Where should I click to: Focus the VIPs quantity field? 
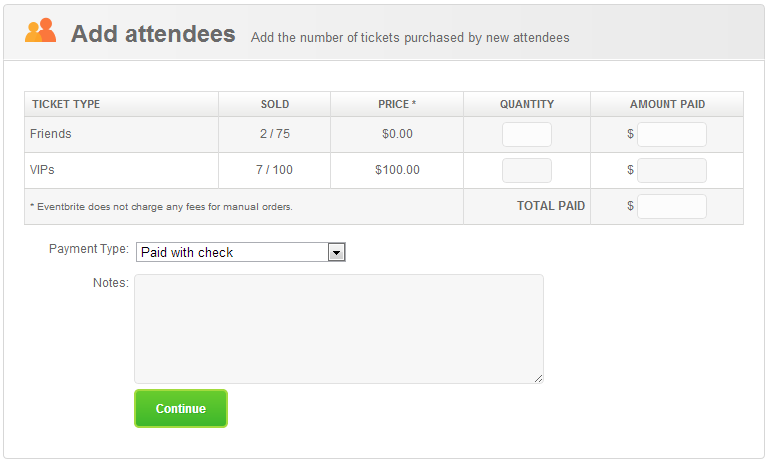tap(527, 170)
